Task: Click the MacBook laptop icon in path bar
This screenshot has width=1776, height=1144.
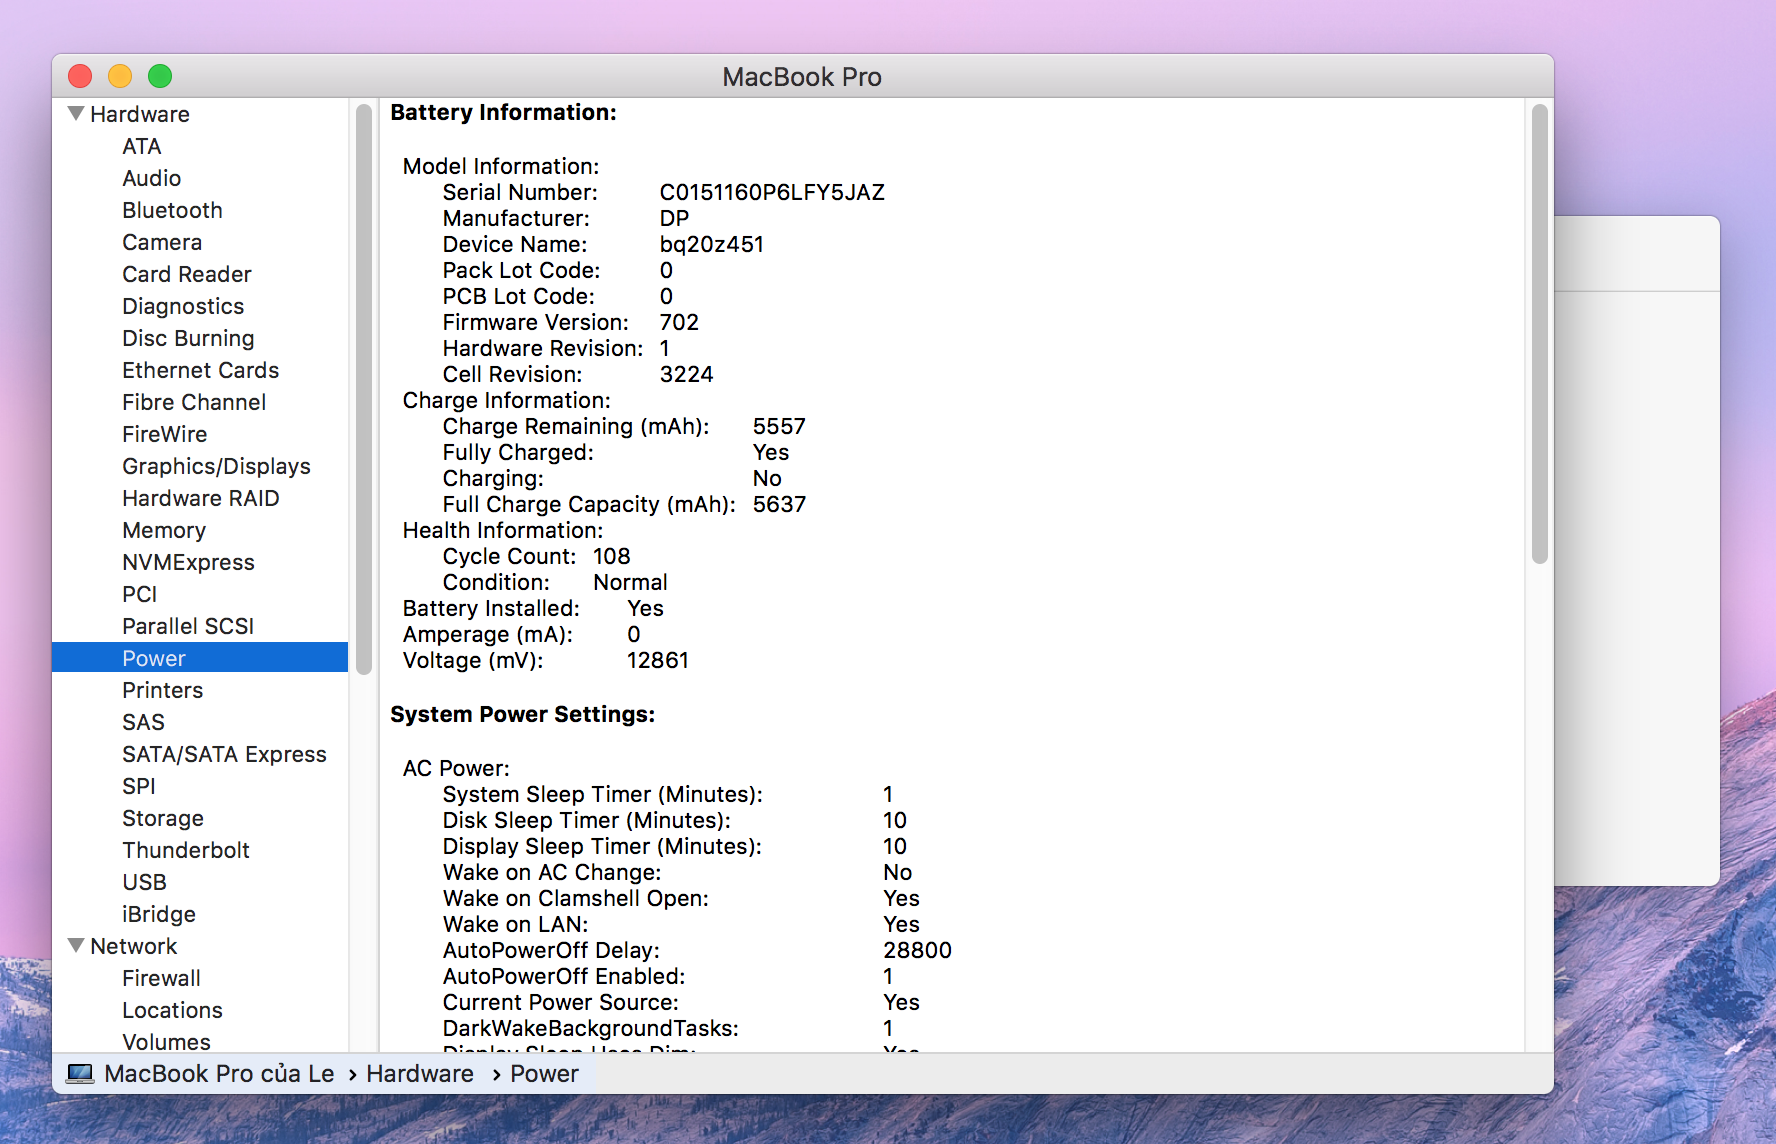Action: (x=80, y=1074)
